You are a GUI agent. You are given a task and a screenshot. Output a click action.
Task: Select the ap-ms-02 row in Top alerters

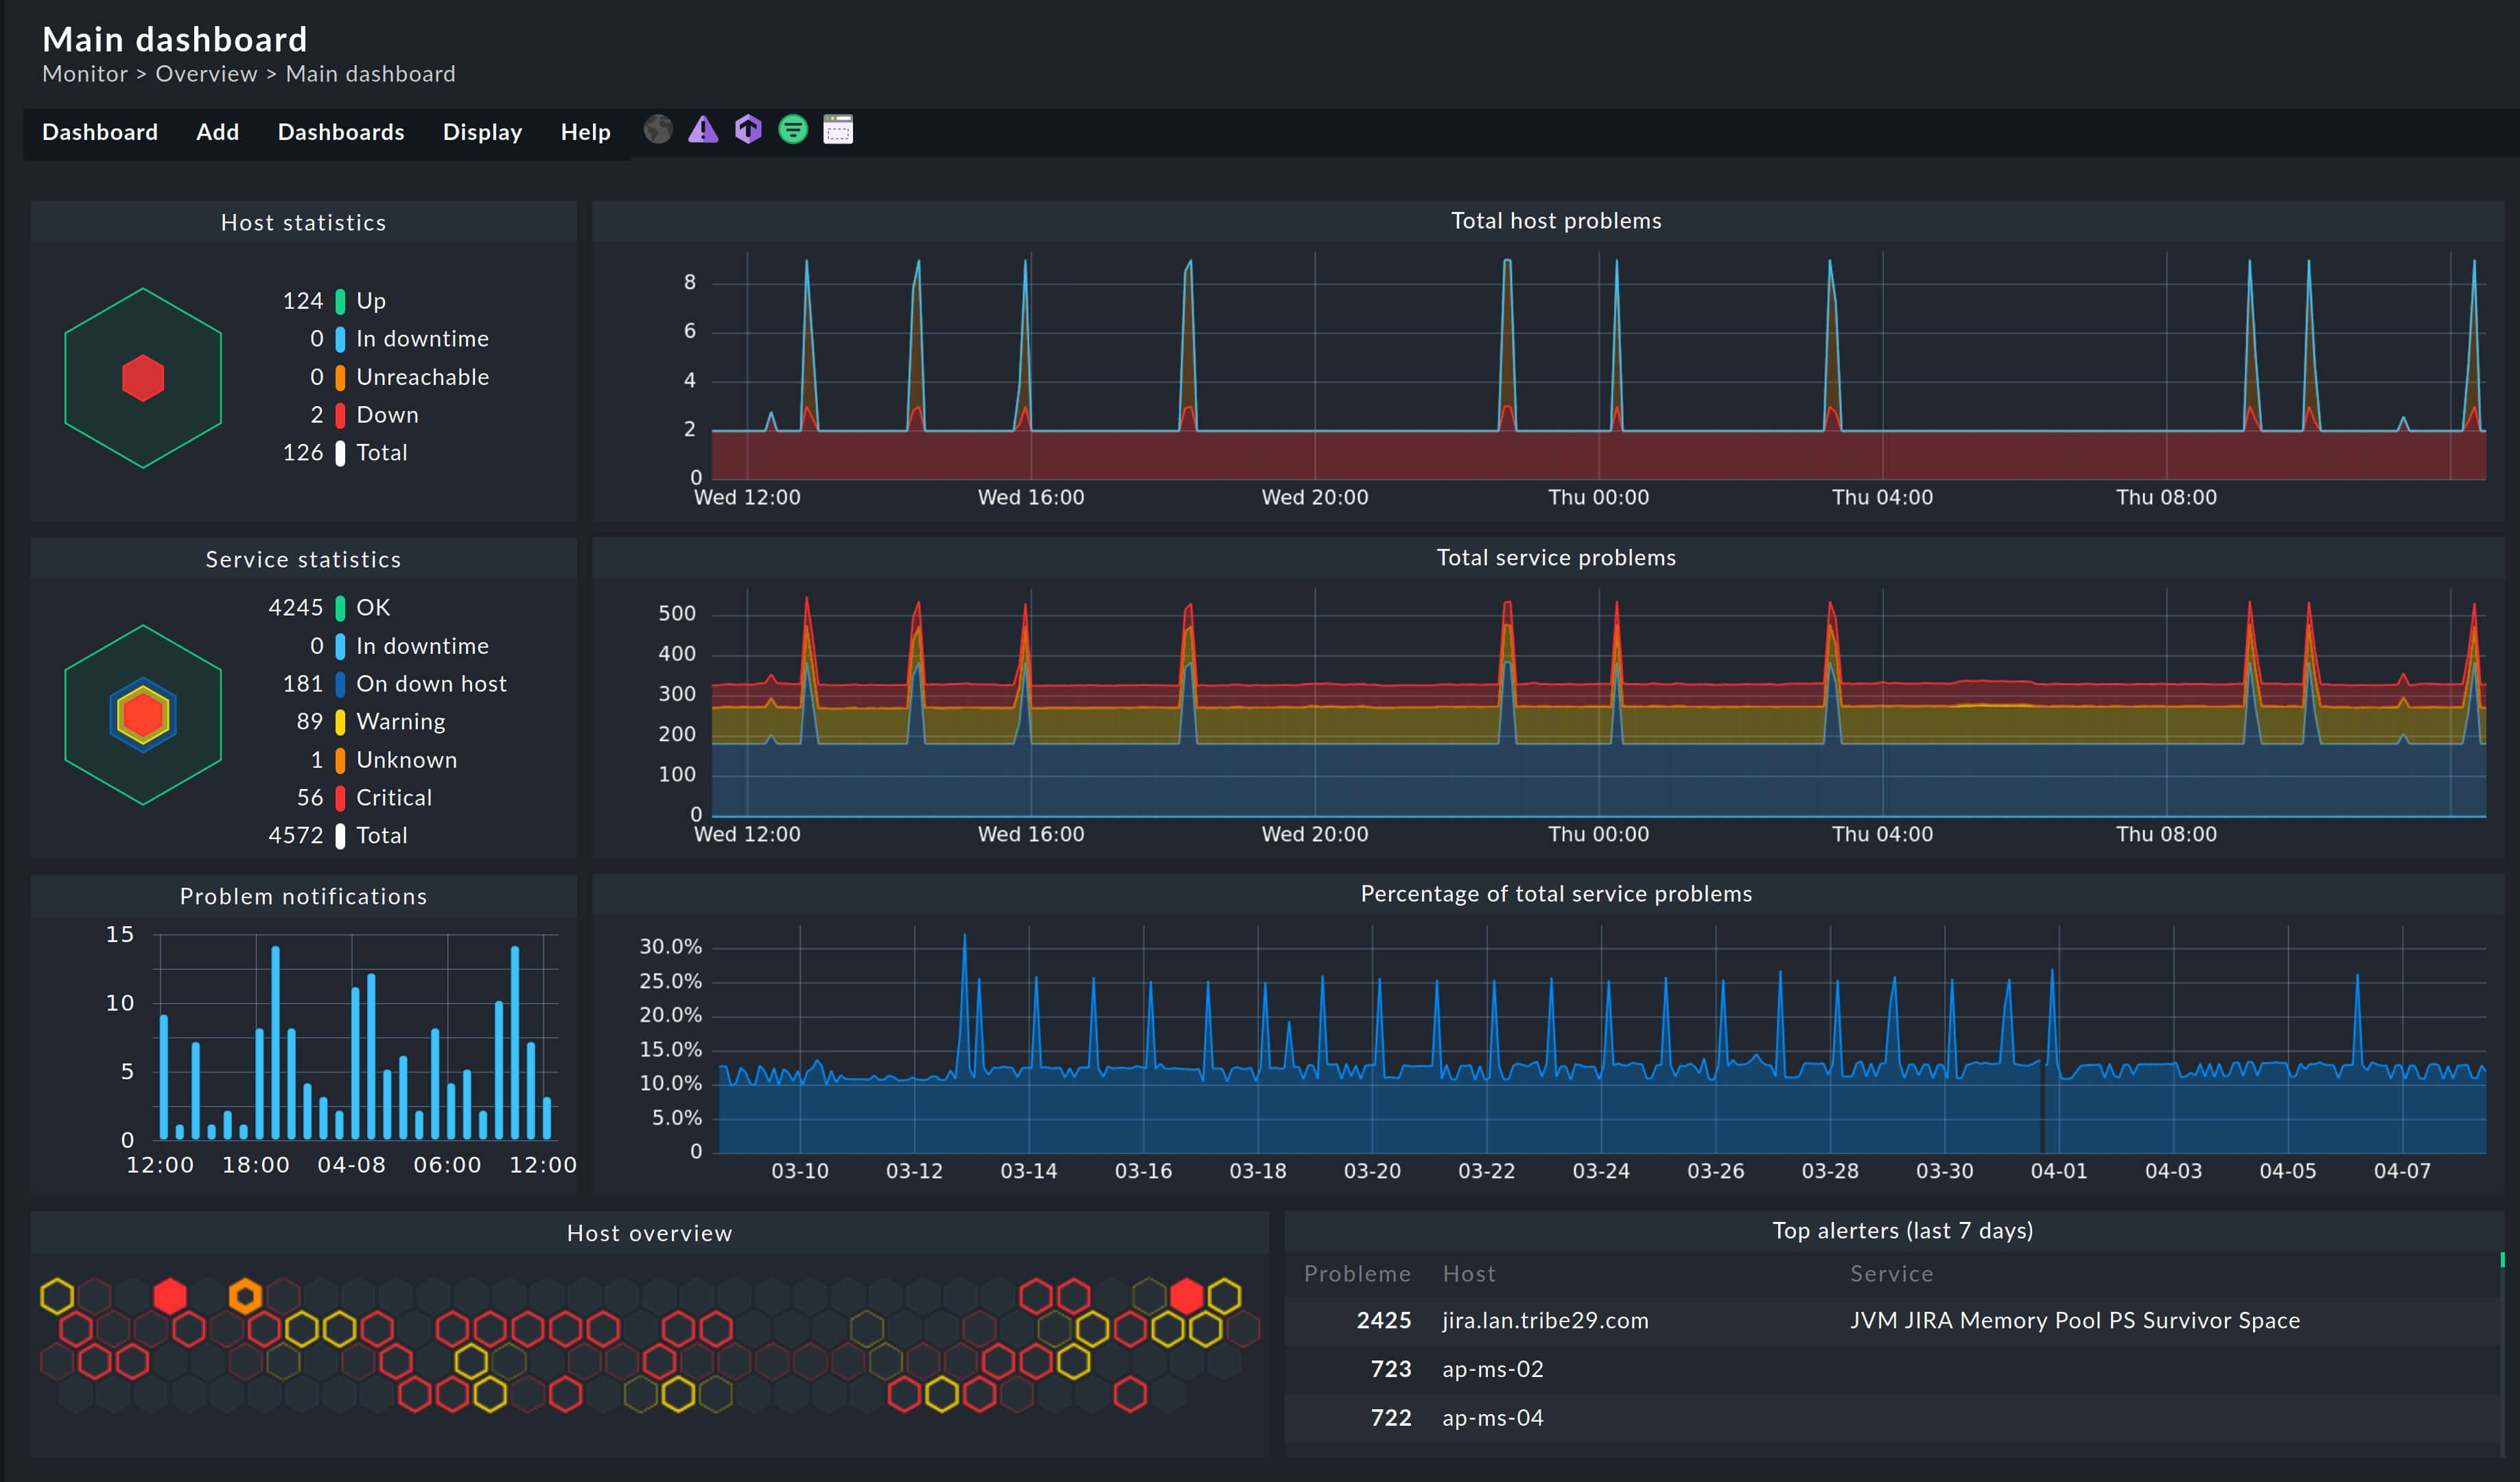click(1491, 1369)
